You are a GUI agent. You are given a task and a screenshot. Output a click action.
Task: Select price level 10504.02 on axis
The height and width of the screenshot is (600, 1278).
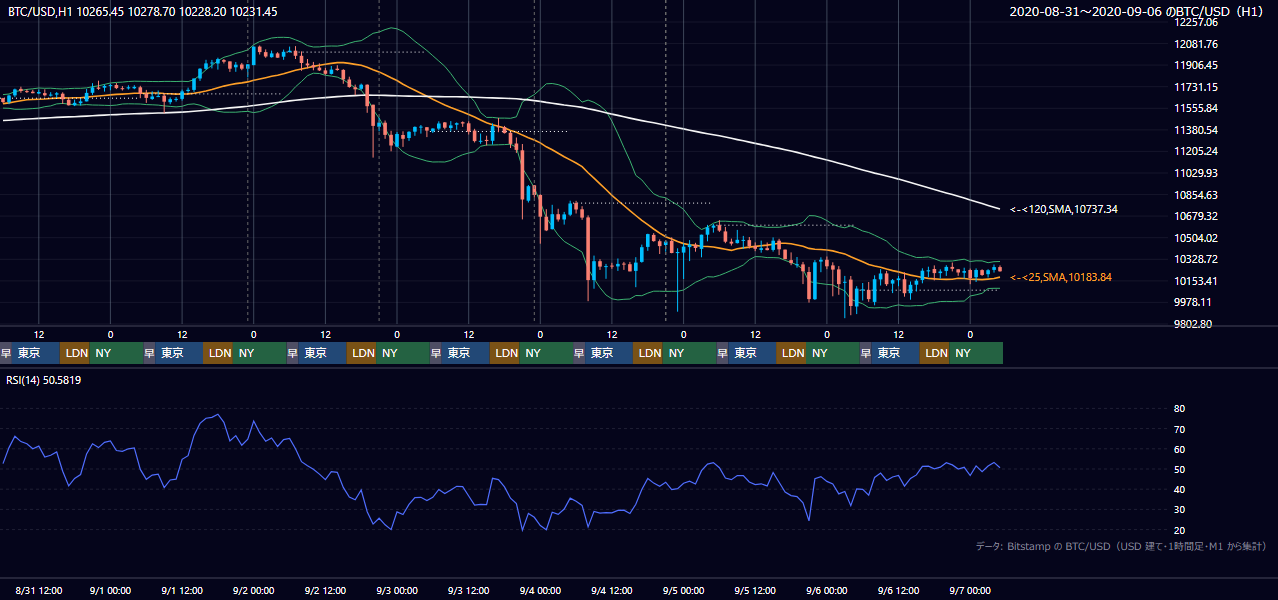[x=1196, y=238]
